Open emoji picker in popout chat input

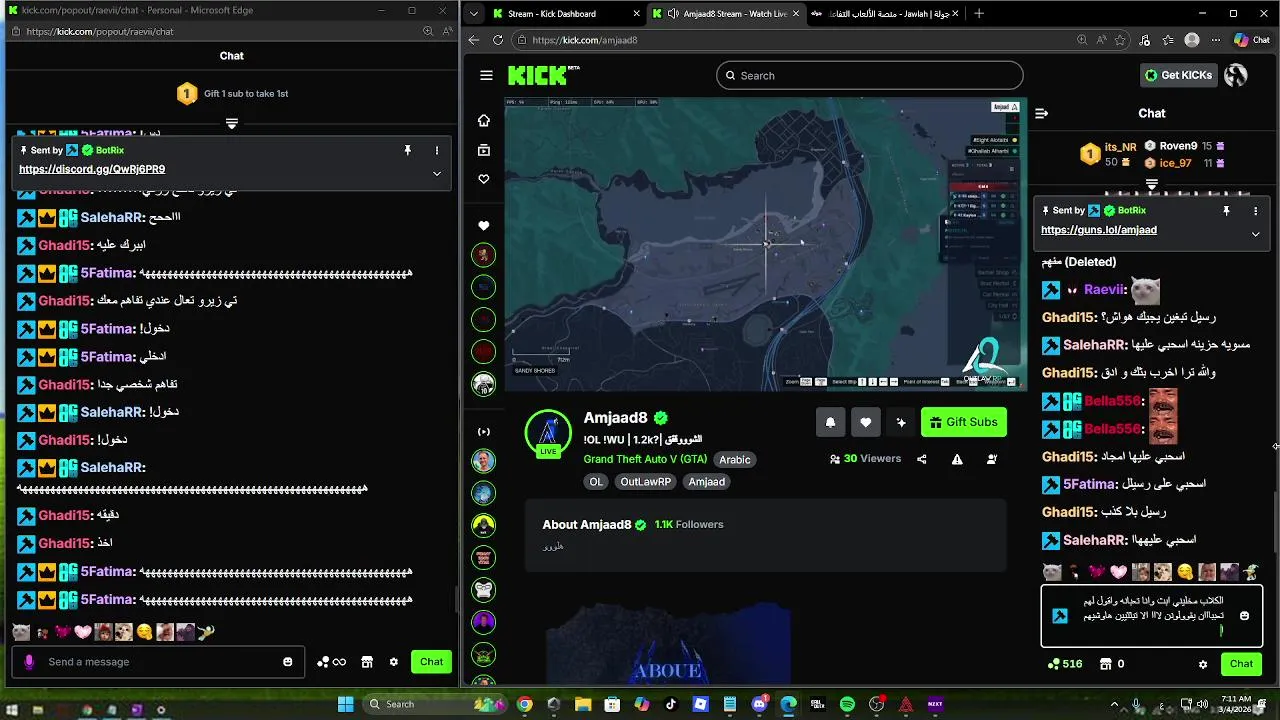(288, 662)
